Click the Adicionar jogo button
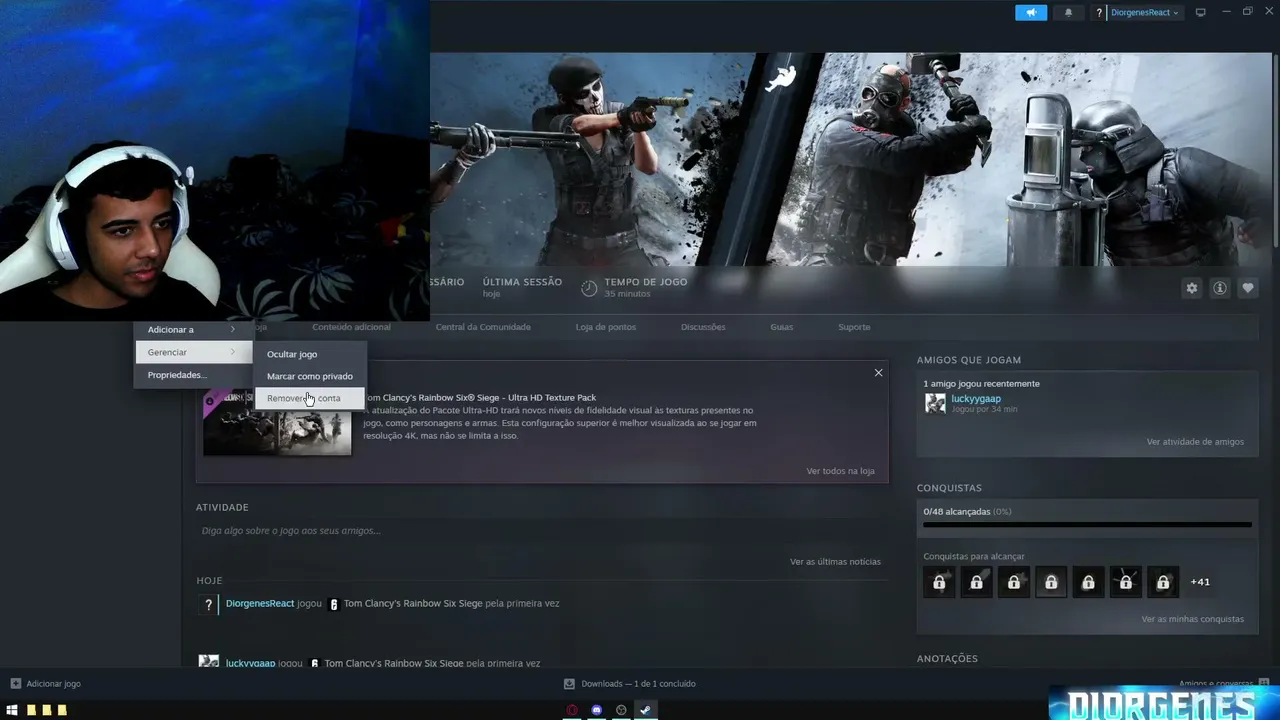The width and height of the screenshot is (1280, 720). 46,684
